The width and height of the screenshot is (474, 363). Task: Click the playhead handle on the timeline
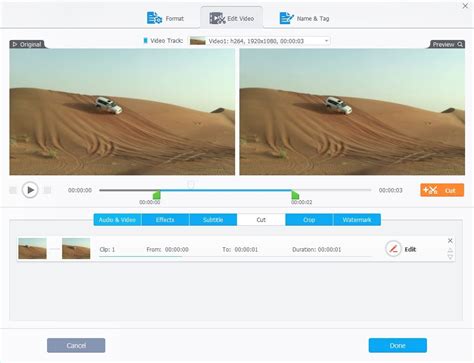(x=191, y=185)
